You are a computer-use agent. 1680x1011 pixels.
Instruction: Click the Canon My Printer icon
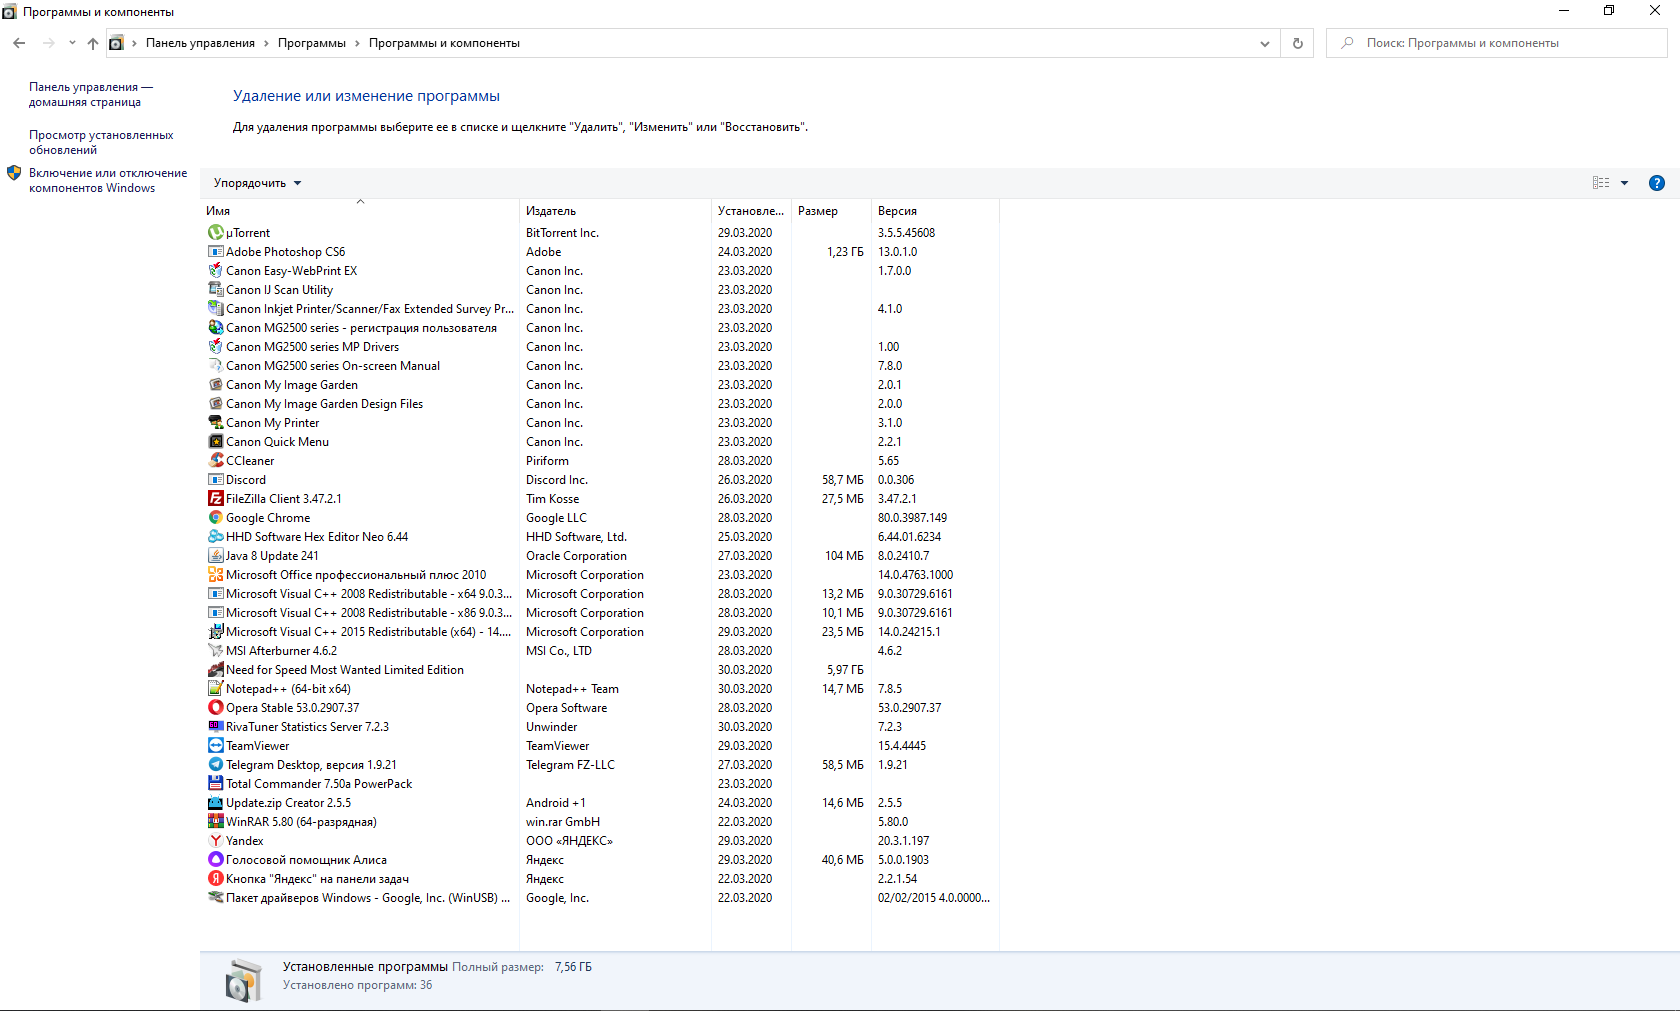tap(215, 423)
